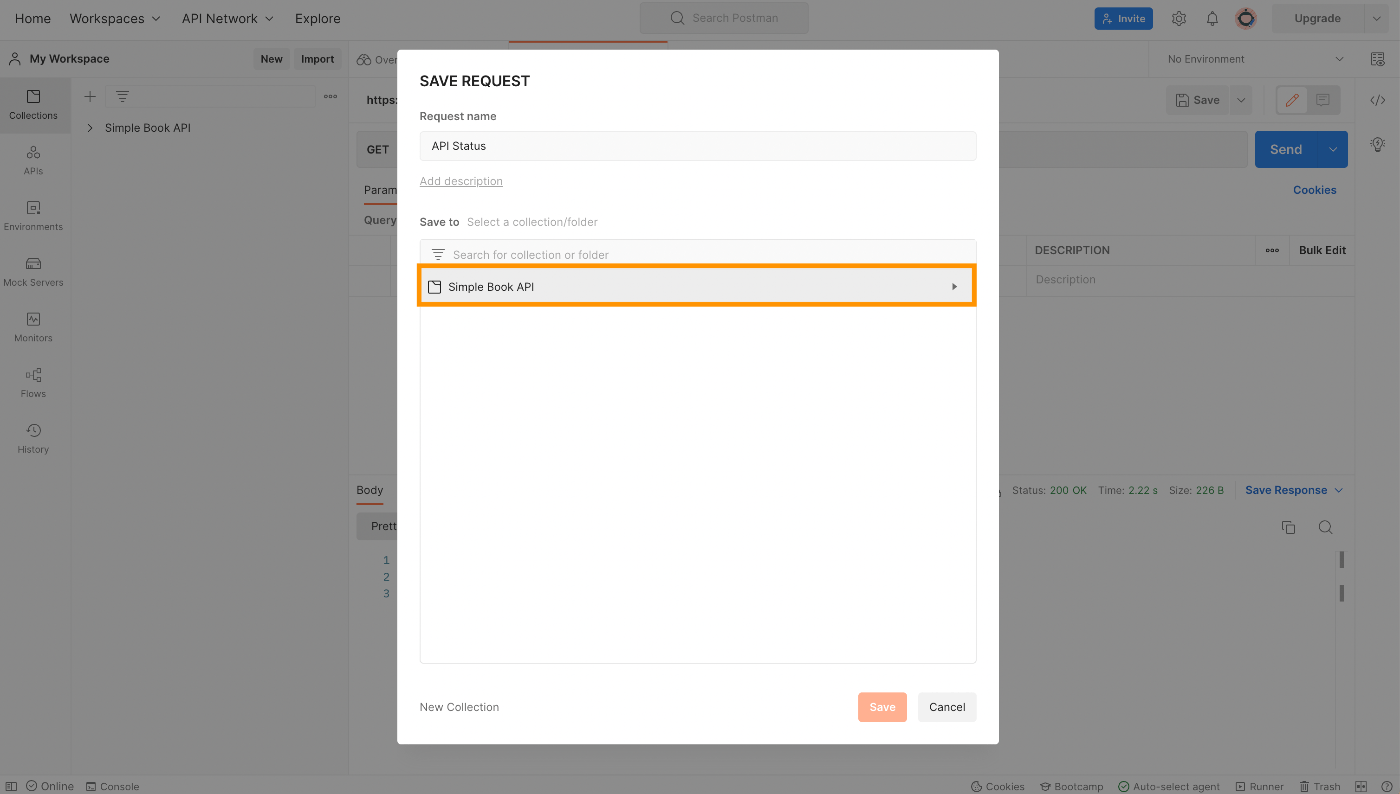Screen dimensions: 1400x794
Task: Click the plus icon to create collection
Action: 90,96
